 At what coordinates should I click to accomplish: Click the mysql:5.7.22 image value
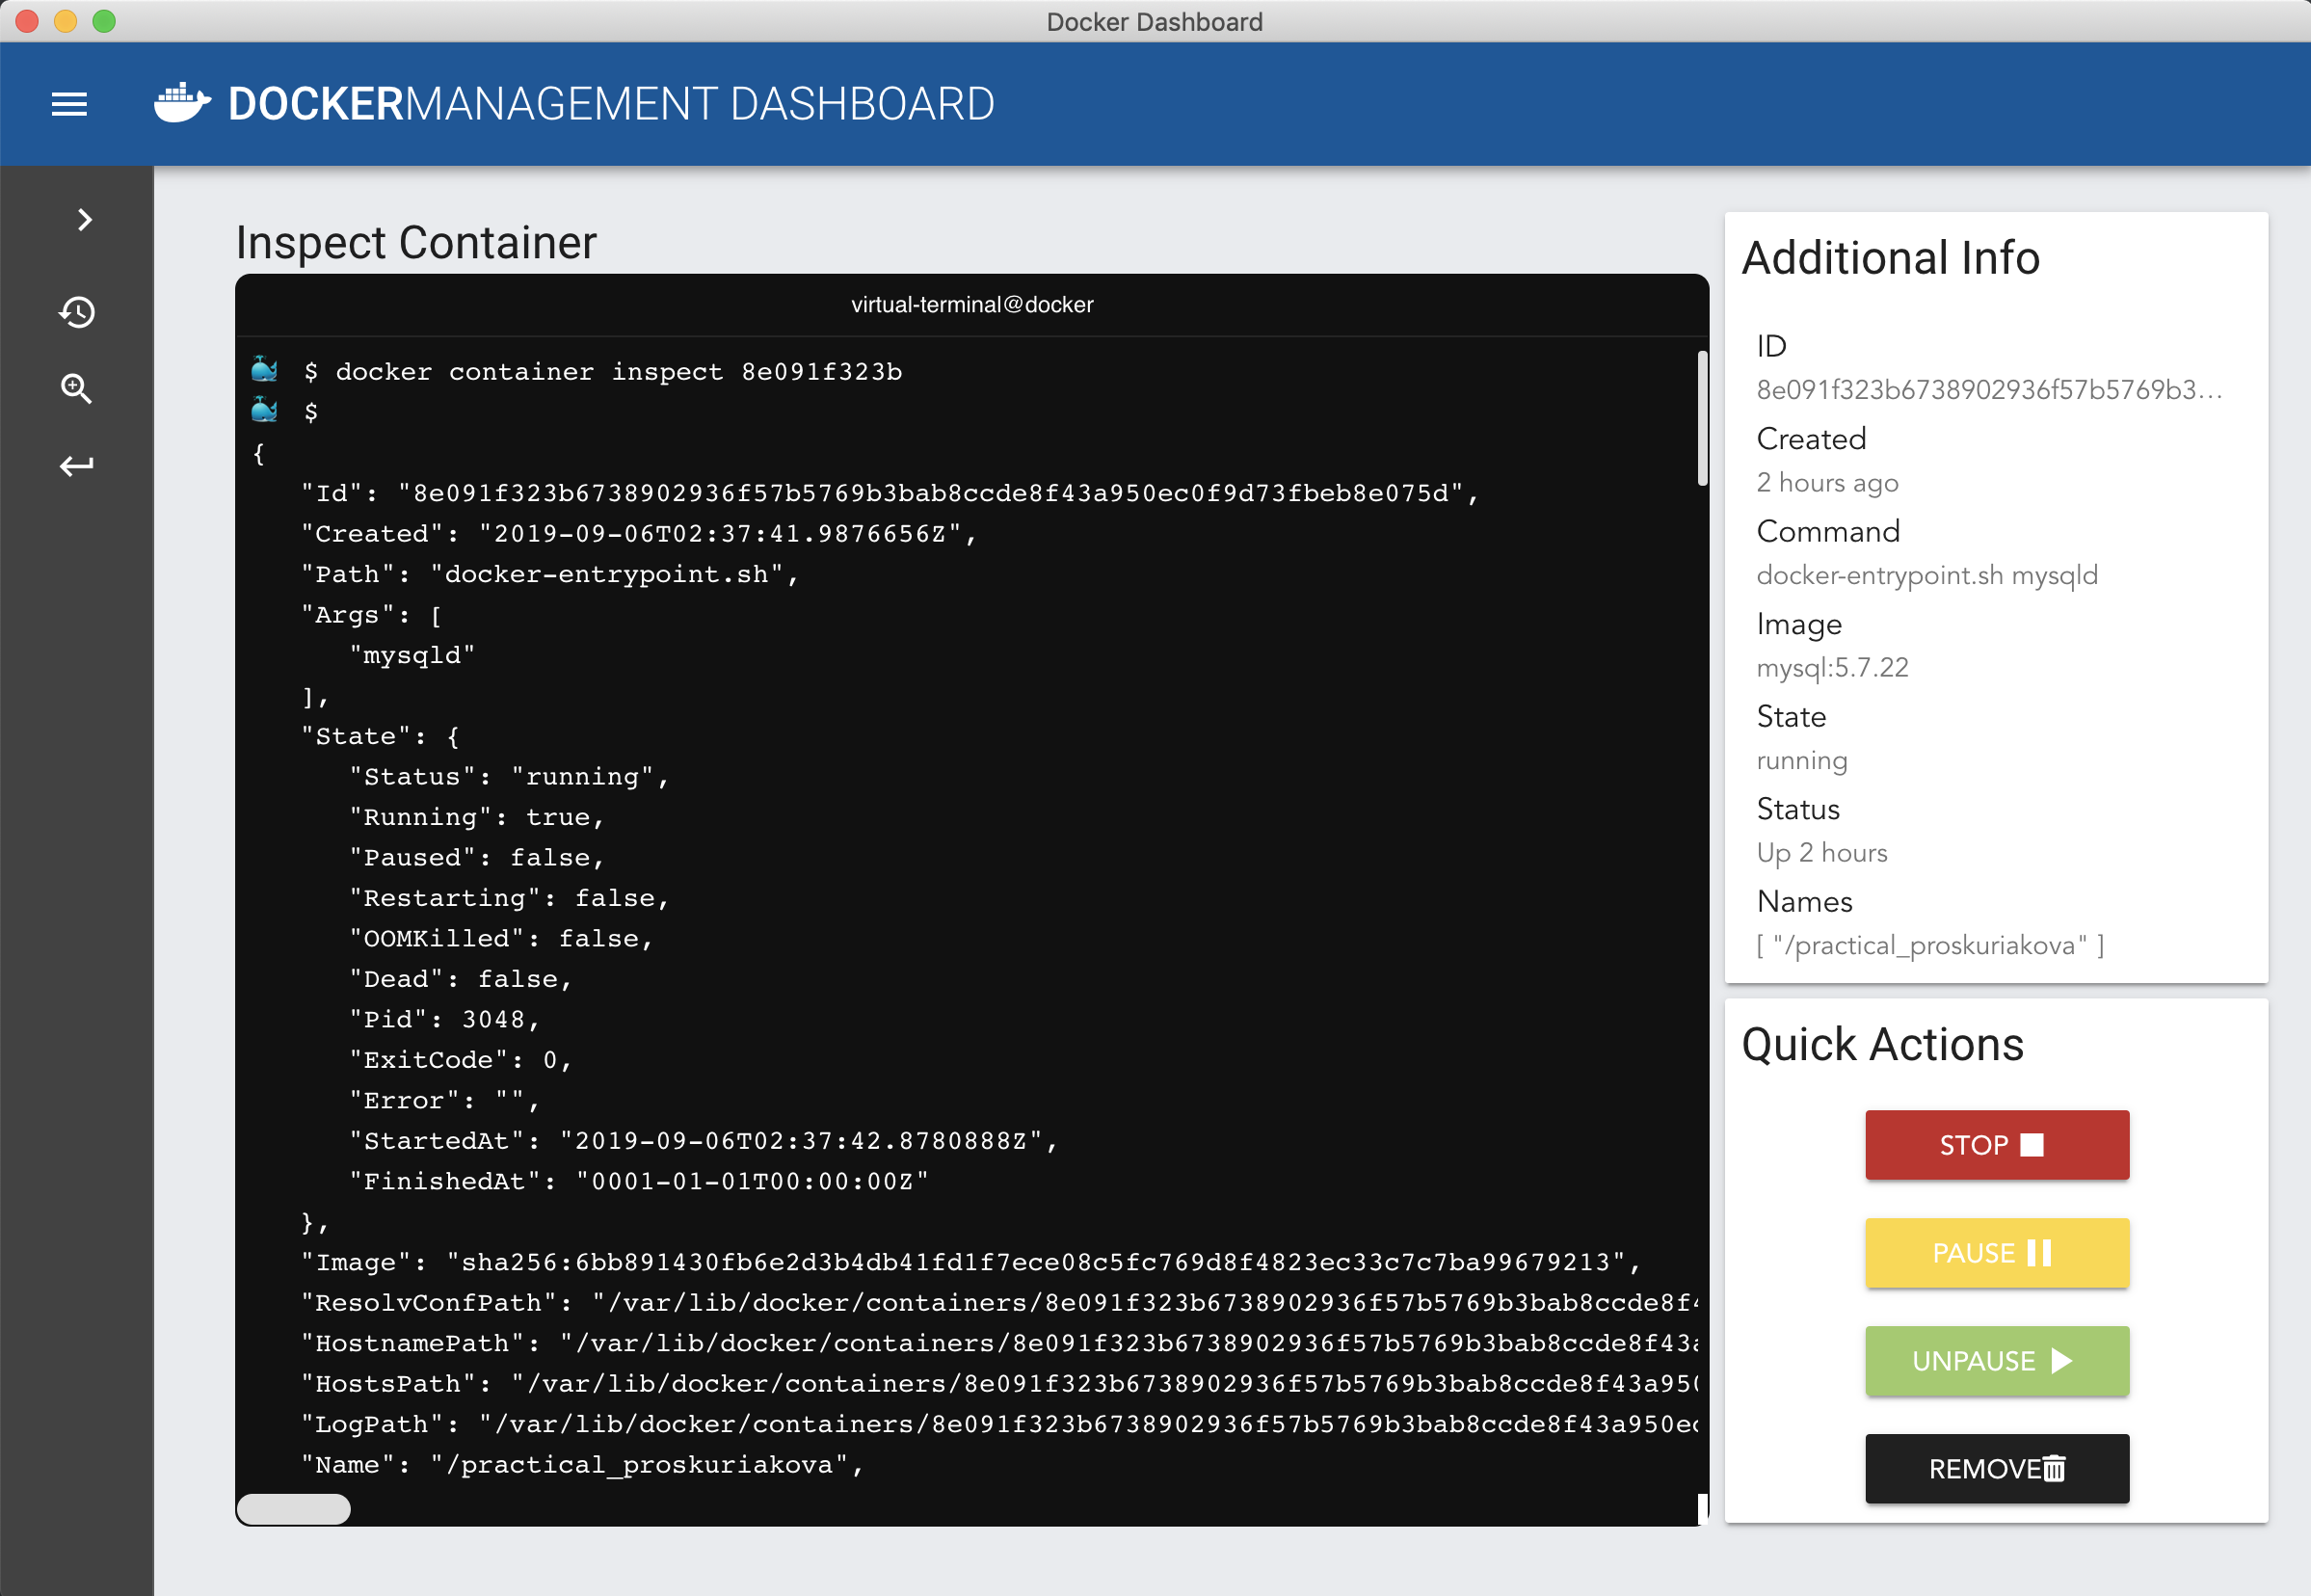tap(1832, 668)
